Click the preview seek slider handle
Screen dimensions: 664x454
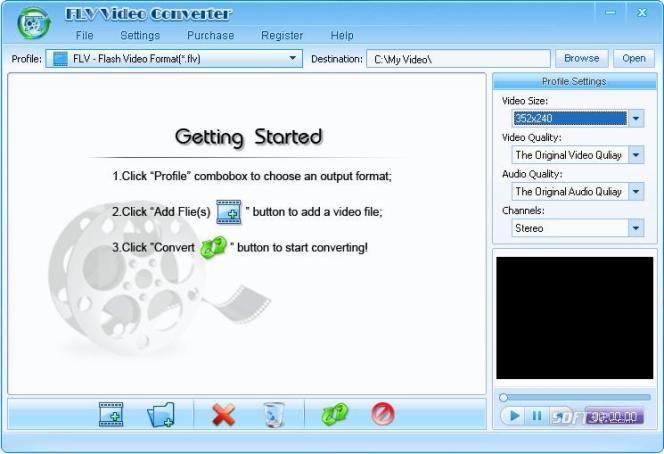503,397
